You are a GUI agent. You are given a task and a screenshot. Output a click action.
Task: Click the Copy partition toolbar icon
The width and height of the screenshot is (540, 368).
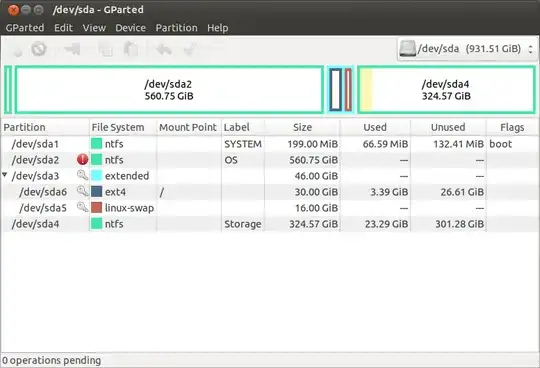pos(105,49)
